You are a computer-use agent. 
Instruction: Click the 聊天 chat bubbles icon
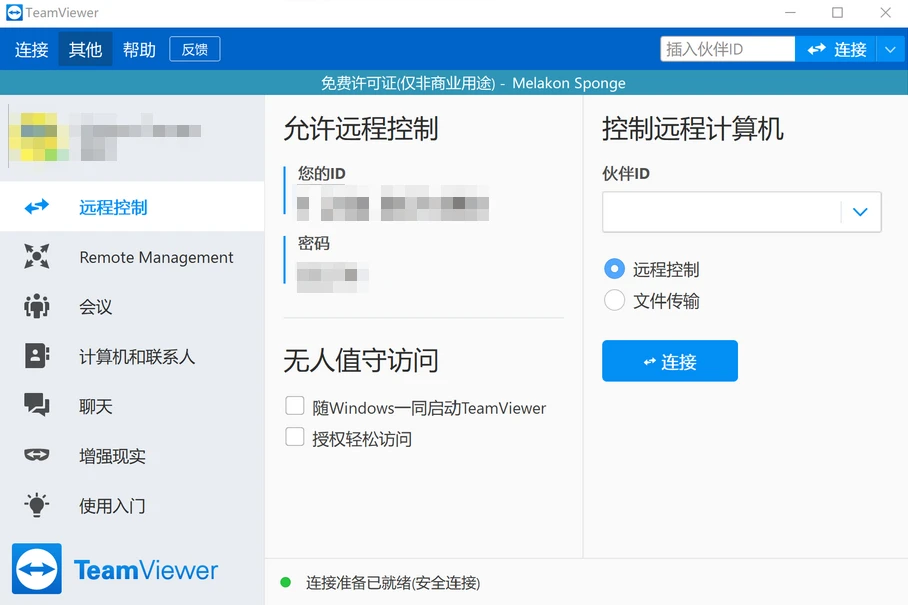[36, 405]
